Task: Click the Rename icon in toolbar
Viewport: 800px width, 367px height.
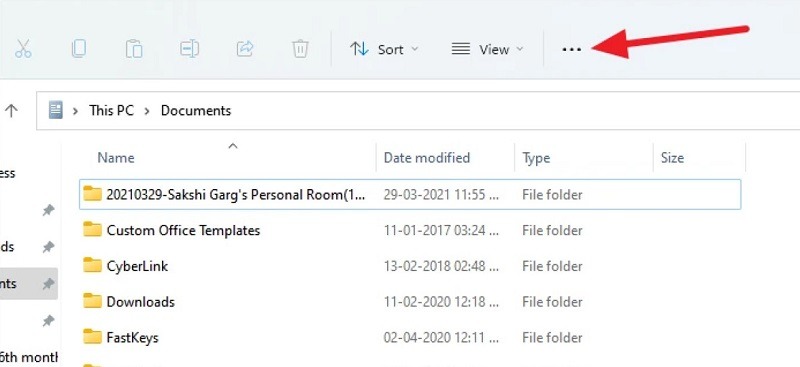Action: [x=189, y=49]
